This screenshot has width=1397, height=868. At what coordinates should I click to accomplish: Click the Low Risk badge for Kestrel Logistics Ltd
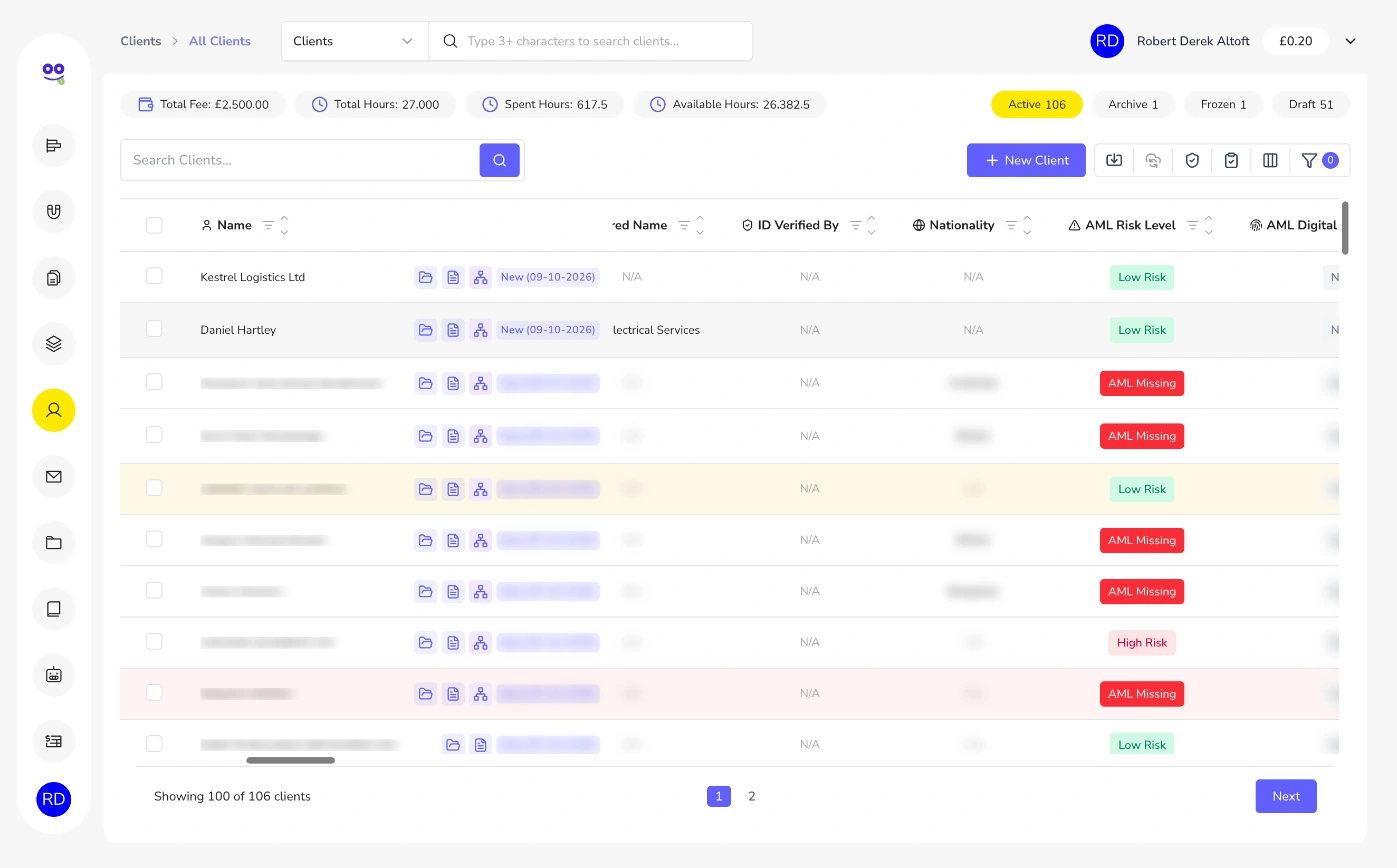click(1142, 277)
